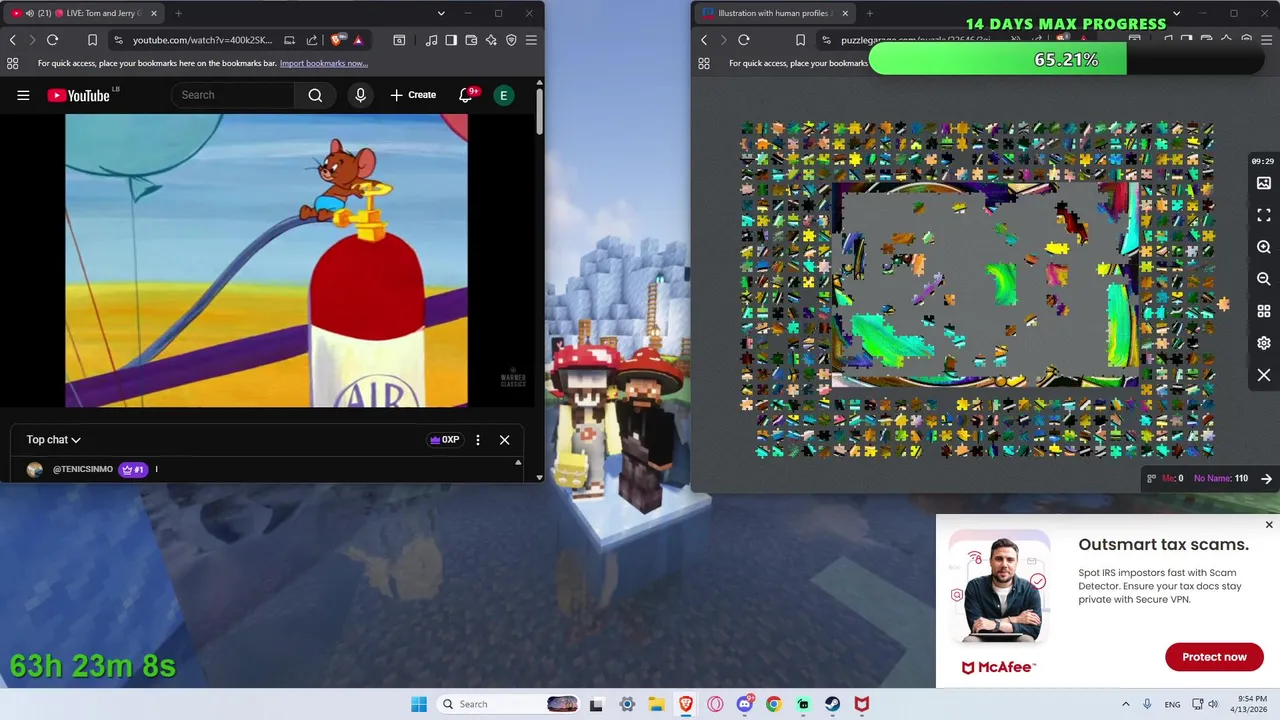The width and height of the screenshot is (1280, 720).
Task: Zoom in on the puzzle
Action: pos(1264,247)
